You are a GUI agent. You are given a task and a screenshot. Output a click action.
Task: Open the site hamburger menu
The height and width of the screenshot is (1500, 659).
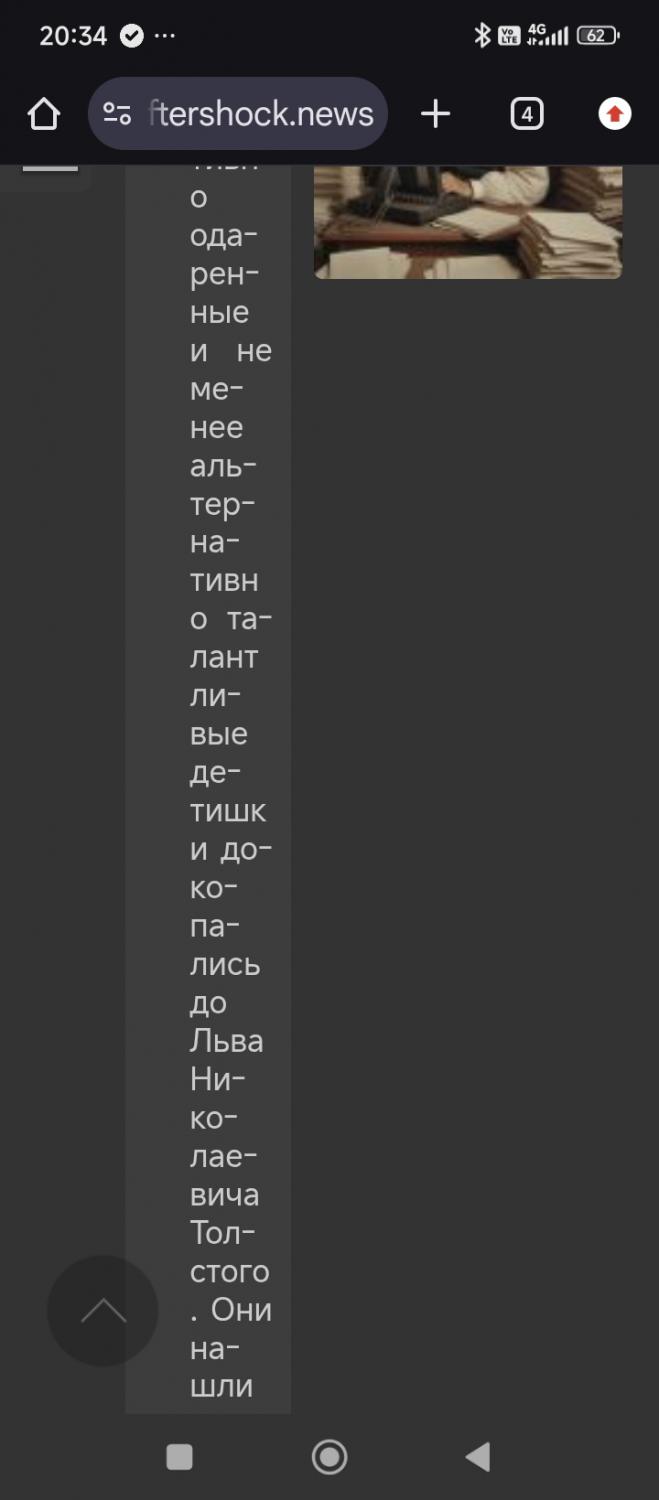(50, 168)
